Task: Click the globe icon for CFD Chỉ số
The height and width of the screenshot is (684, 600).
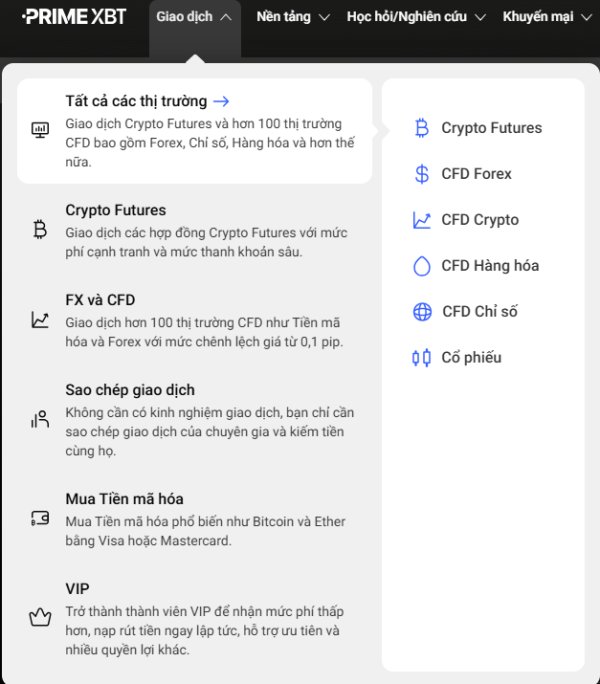Action: tap(422, 312)
